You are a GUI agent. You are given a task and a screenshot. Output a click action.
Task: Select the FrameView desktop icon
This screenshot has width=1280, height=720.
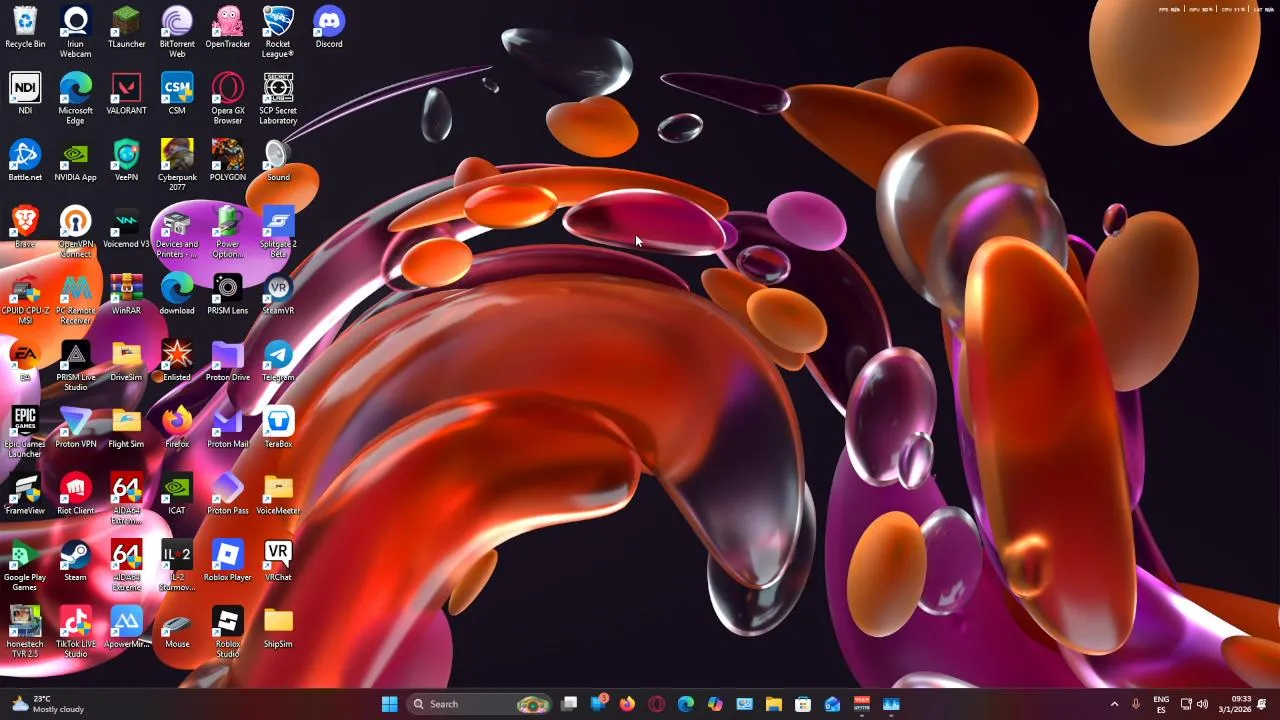pos(25,495)
